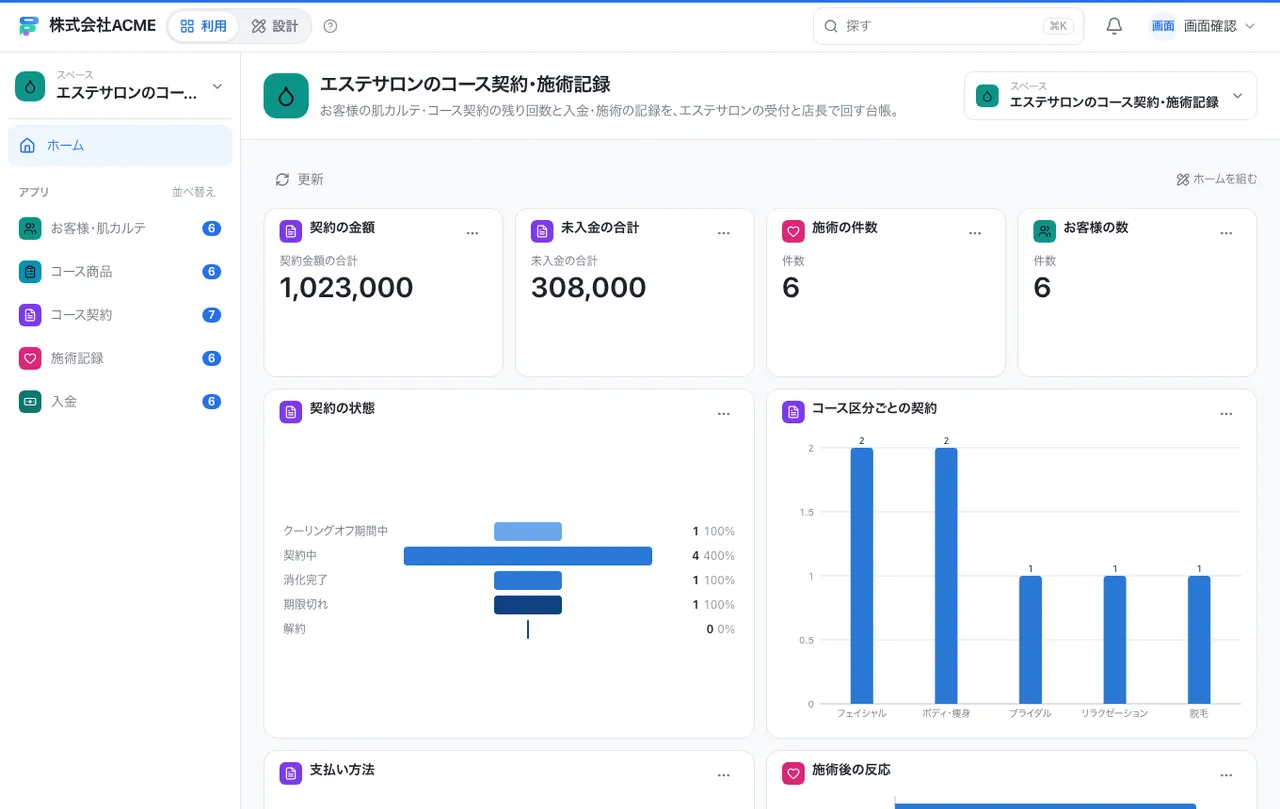The image size is (1280, 809).
Task: Click the notification bell icon
Action: [1114, 26]
